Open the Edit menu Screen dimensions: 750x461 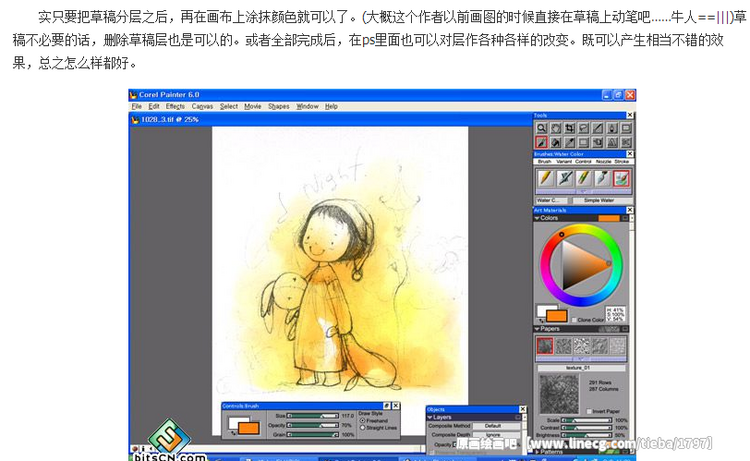click(154, 106)
